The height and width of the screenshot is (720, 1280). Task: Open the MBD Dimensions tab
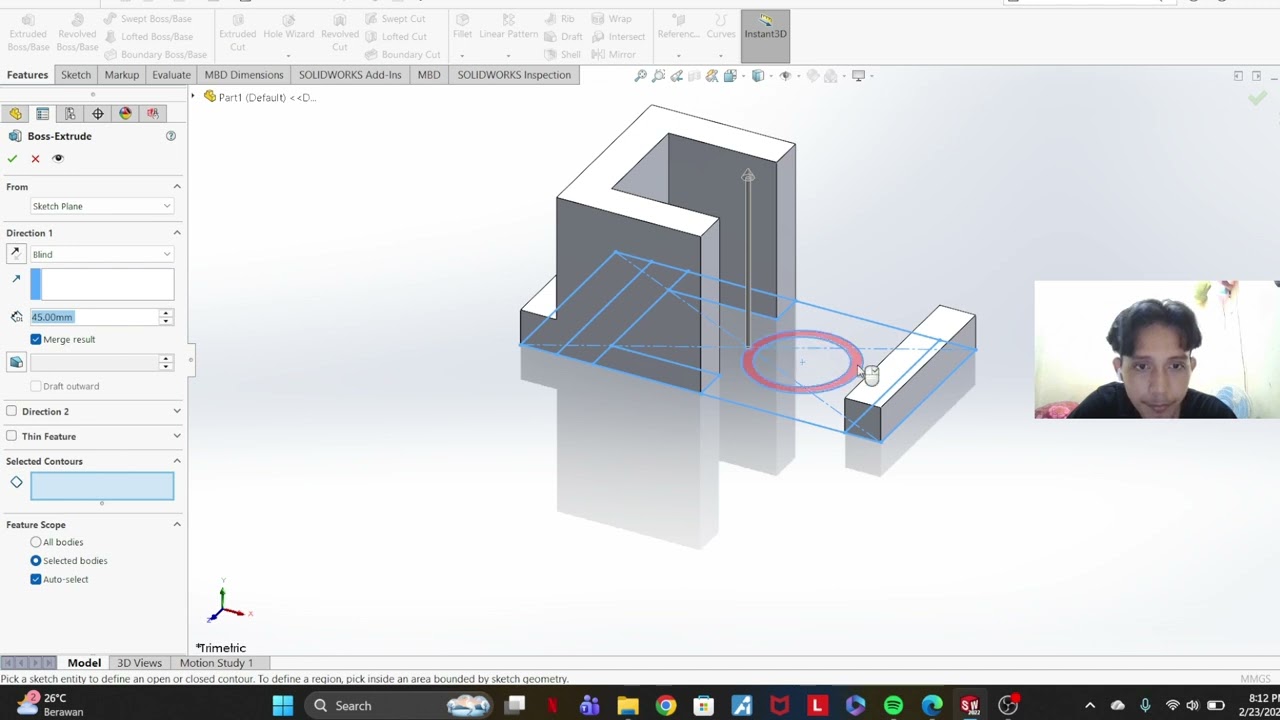[244, 75]
